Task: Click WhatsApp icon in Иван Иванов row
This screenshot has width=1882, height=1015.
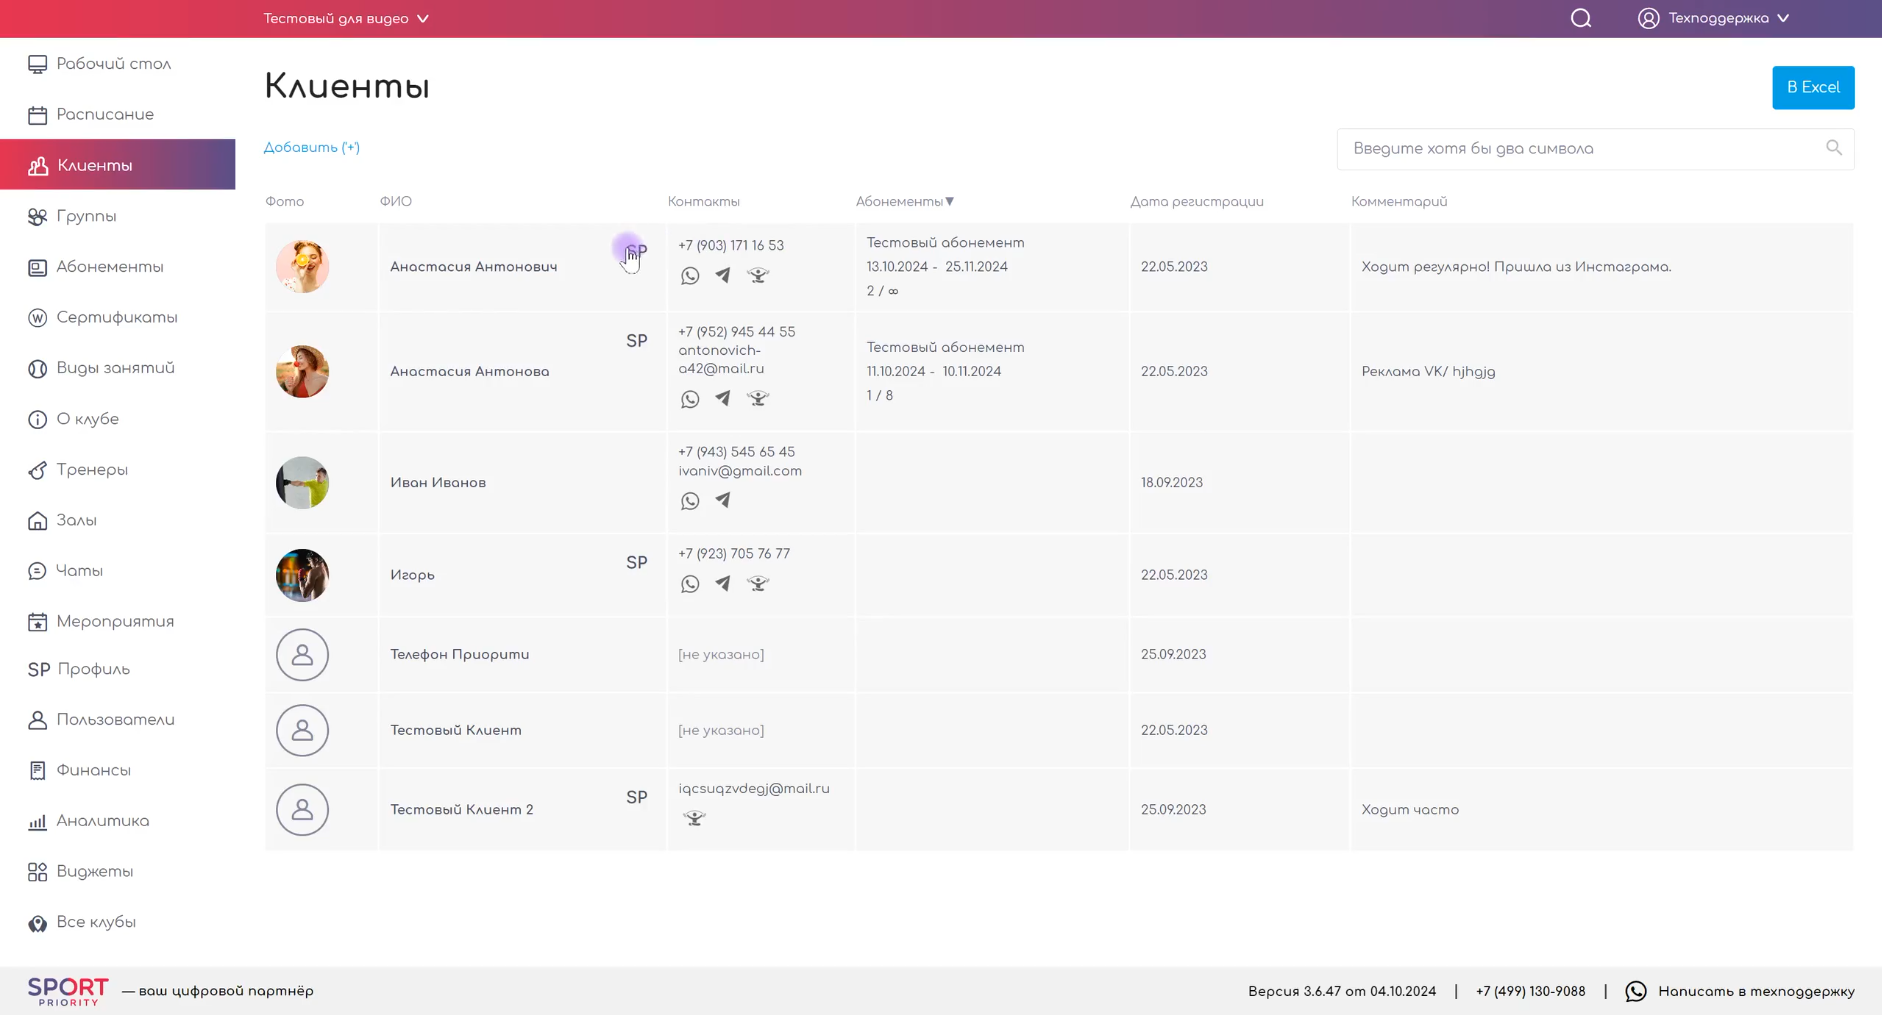Action: [690, 501]
